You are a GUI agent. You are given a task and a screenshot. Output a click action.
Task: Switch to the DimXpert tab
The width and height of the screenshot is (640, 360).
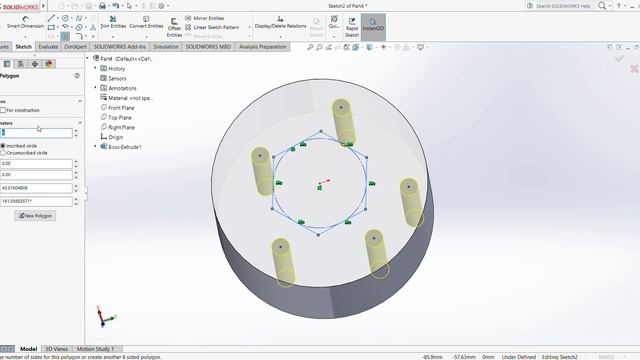[76, 47]
